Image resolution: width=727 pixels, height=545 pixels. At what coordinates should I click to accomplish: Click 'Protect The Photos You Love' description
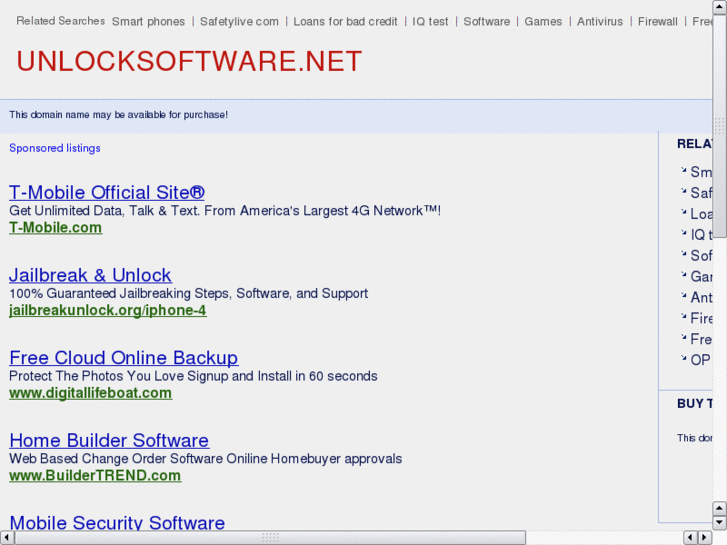pyautogui.click(x=193, y=376)
